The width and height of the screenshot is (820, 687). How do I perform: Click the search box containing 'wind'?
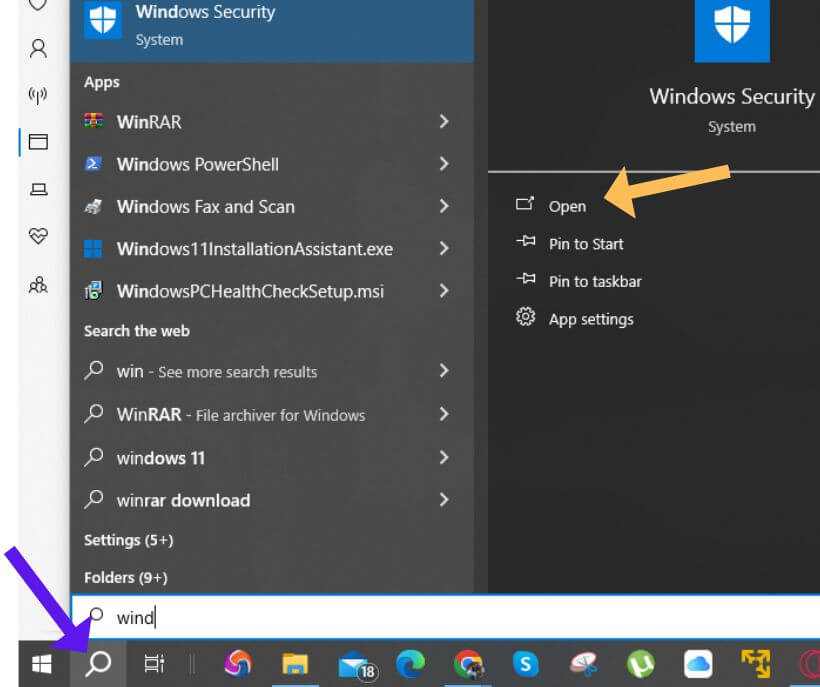tap(446, 616)
